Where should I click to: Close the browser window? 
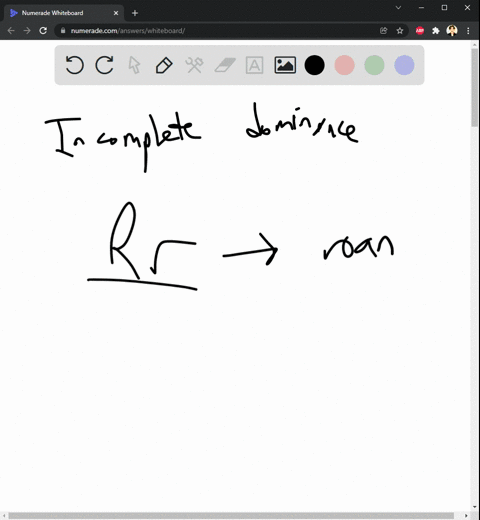467,7
